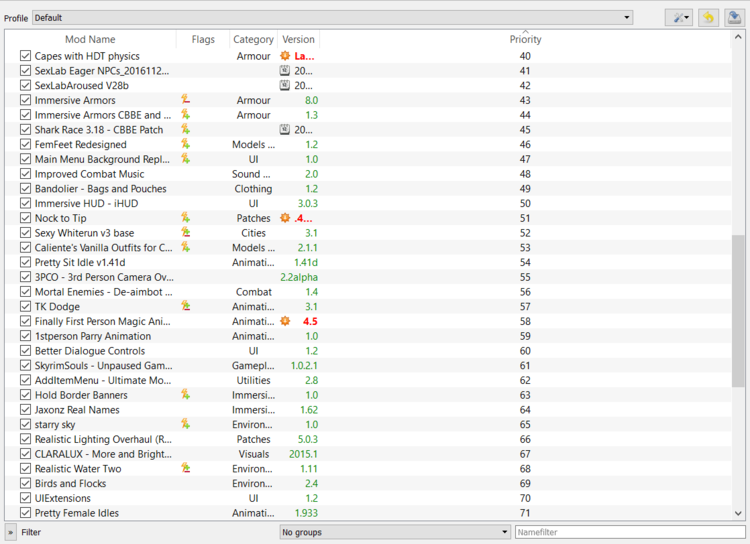The height and width of the screenshot is (544, 750).
Task: Click the Utilities category cell
Action: 254,380
